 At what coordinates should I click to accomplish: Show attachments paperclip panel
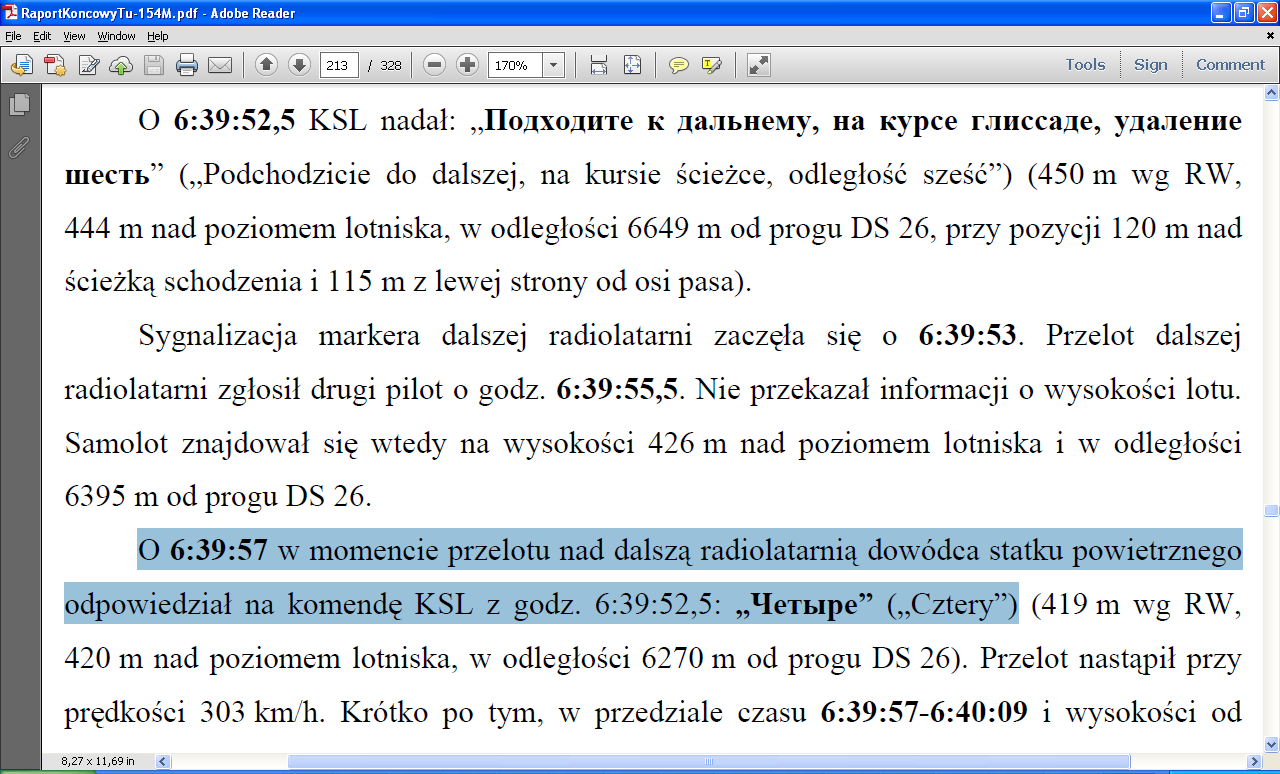click(18, 148)
